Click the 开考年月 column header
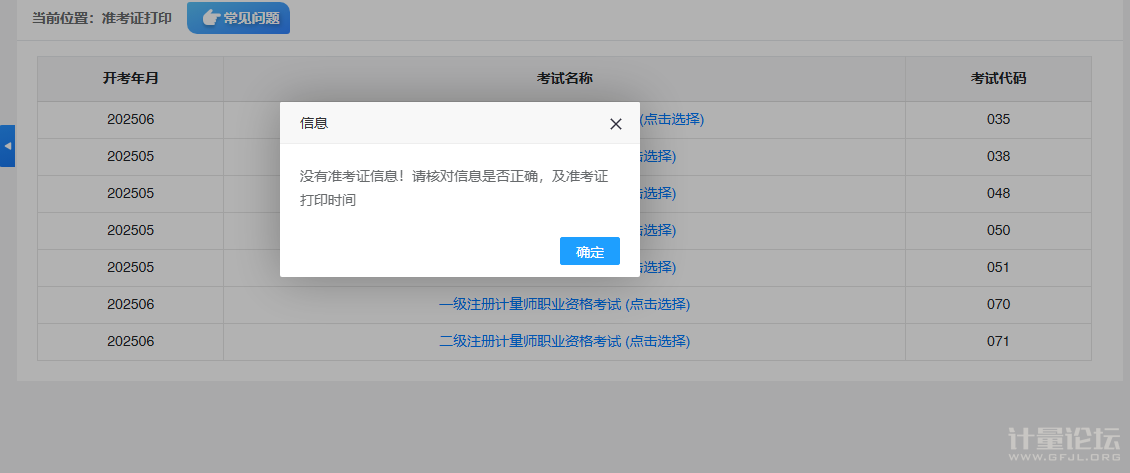 pos(130,79)
